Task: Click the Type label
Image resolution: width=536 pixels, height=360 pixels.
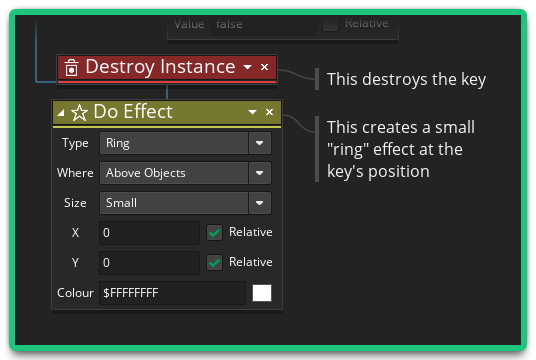Action: click(75, 143)
